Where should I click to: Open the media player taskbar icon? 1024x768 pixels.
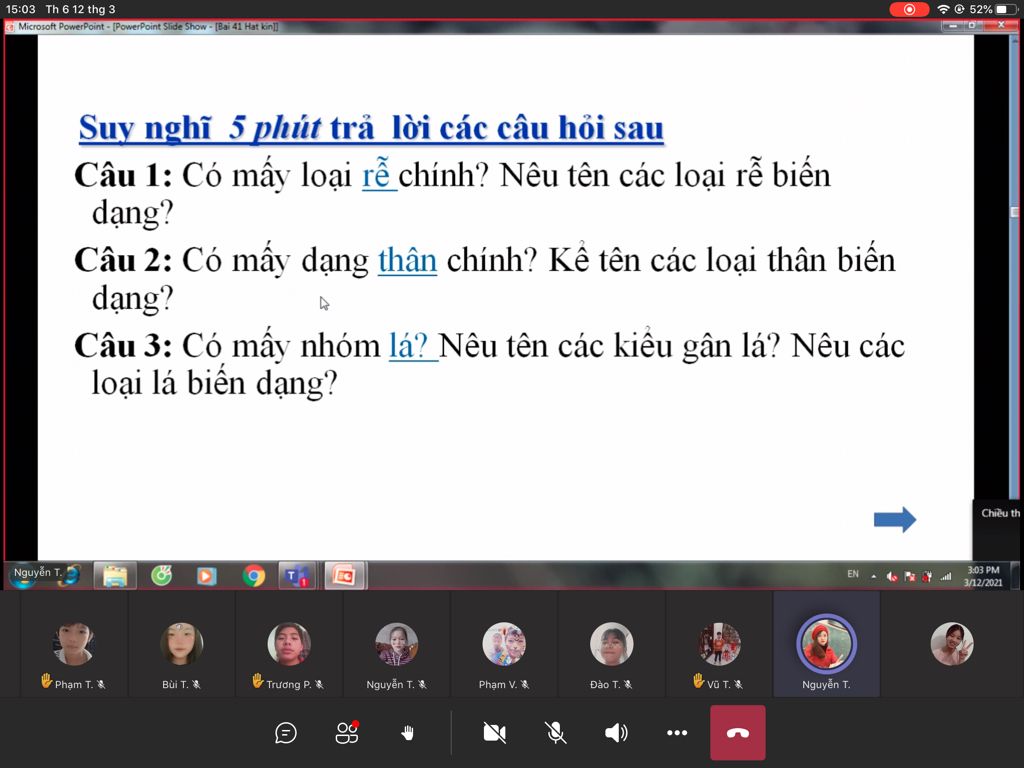point(206,576)
